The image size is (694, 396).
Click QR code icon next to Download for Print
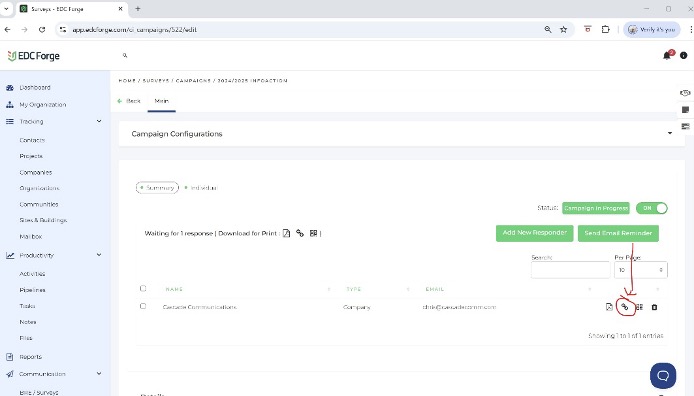click(313, 233)
